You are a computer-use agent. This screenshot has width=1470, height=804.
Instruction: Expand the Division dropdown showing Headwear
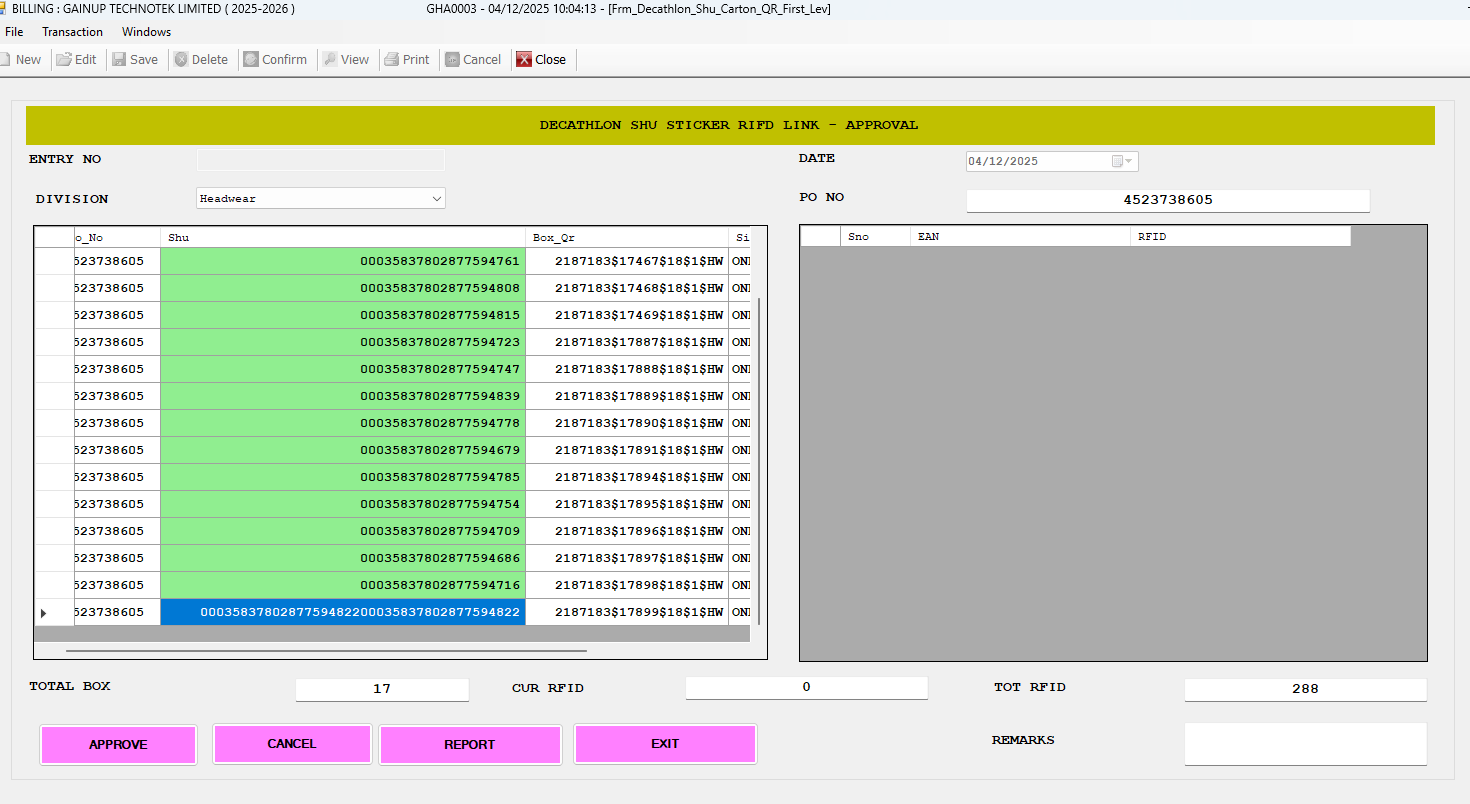click(x=436, y=199)
